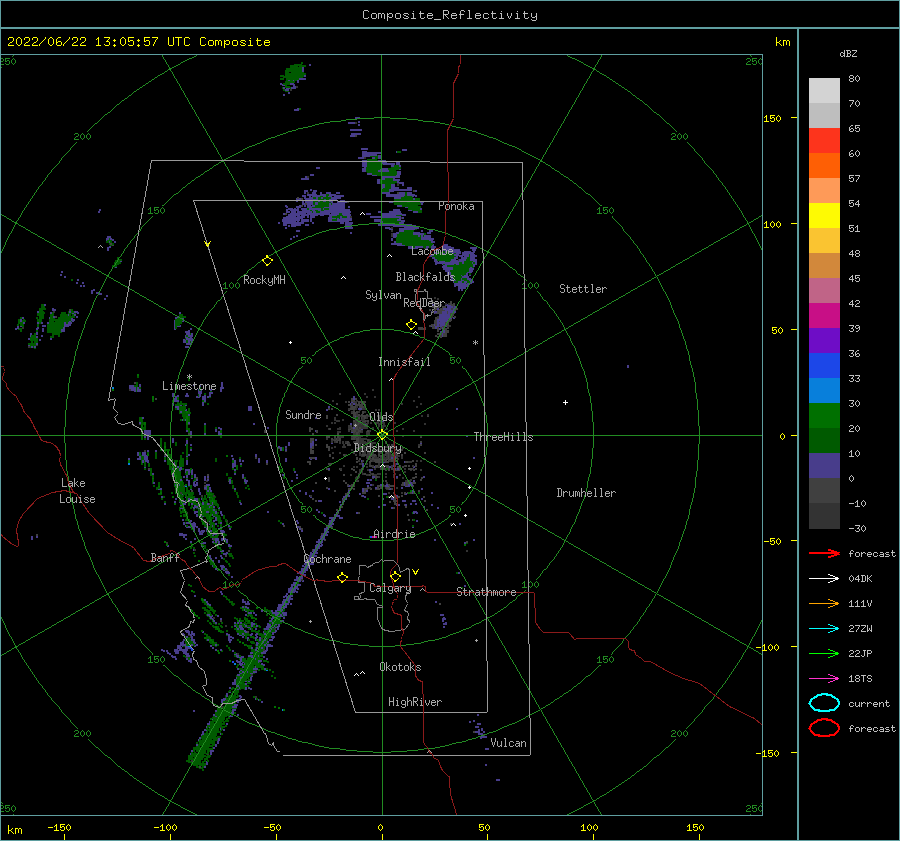
Task: Click the Cochrane label
Action: [x=327, y=559]
